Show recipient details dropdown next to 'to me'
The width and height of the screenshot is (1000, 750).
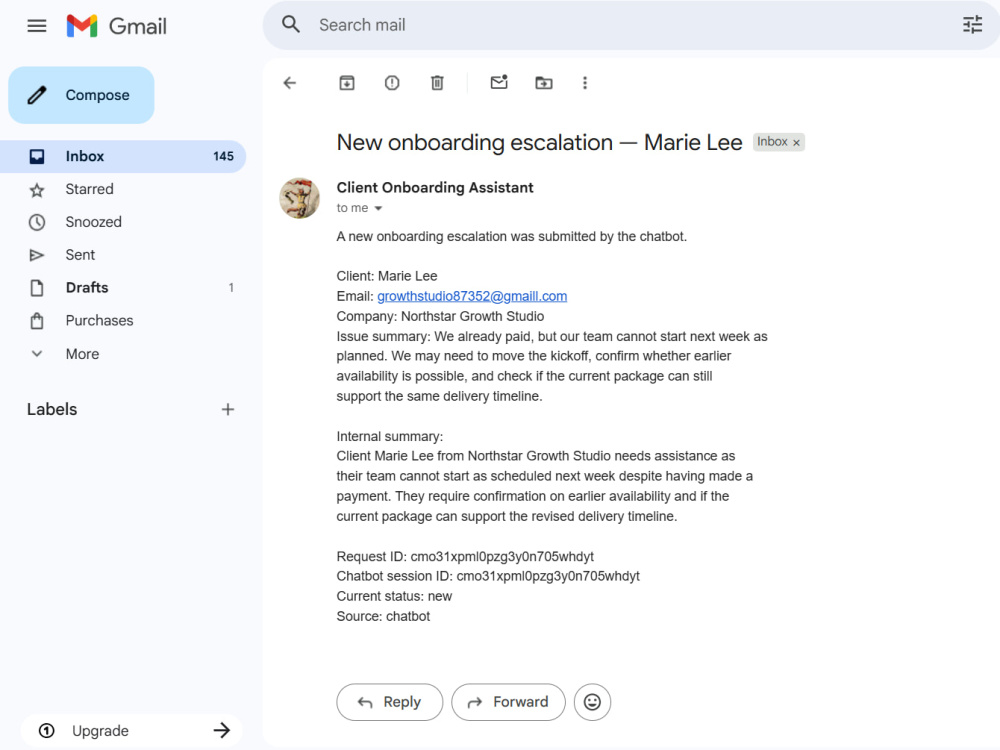pyautogui.click(x=378, y=209)
